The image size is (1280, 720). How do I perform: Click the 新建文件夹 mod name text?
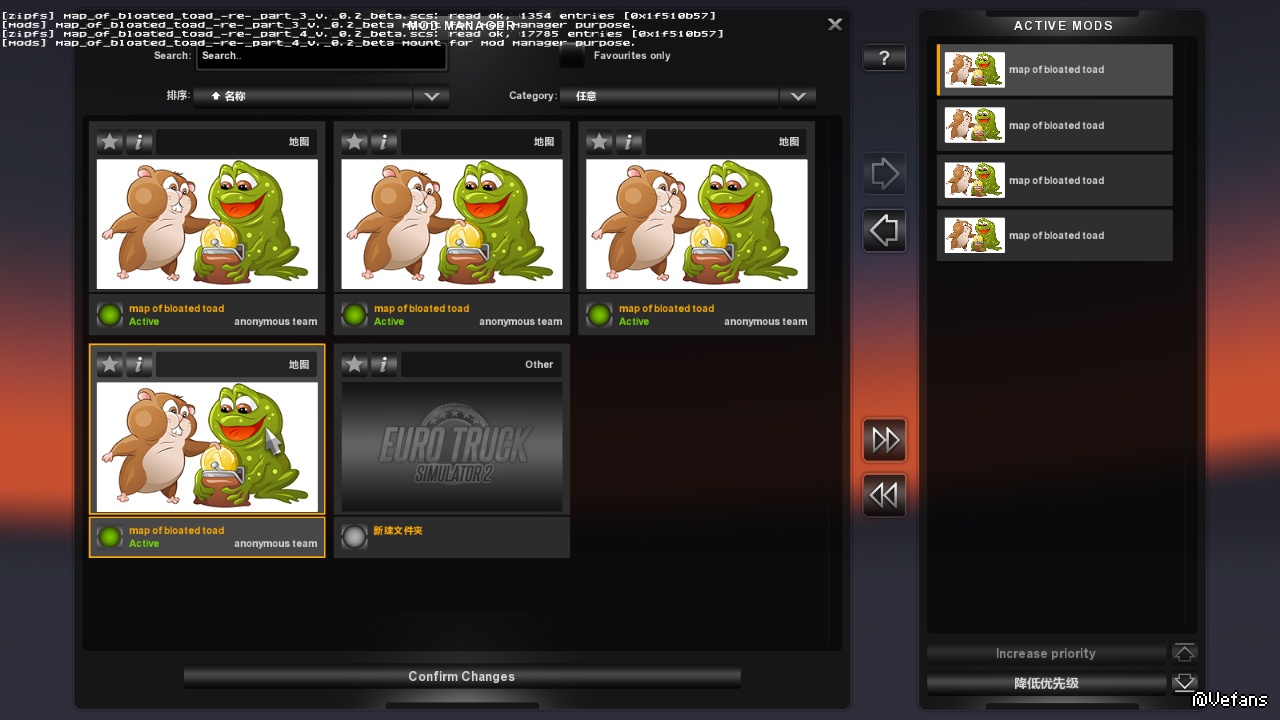click(x=398, y=531)
